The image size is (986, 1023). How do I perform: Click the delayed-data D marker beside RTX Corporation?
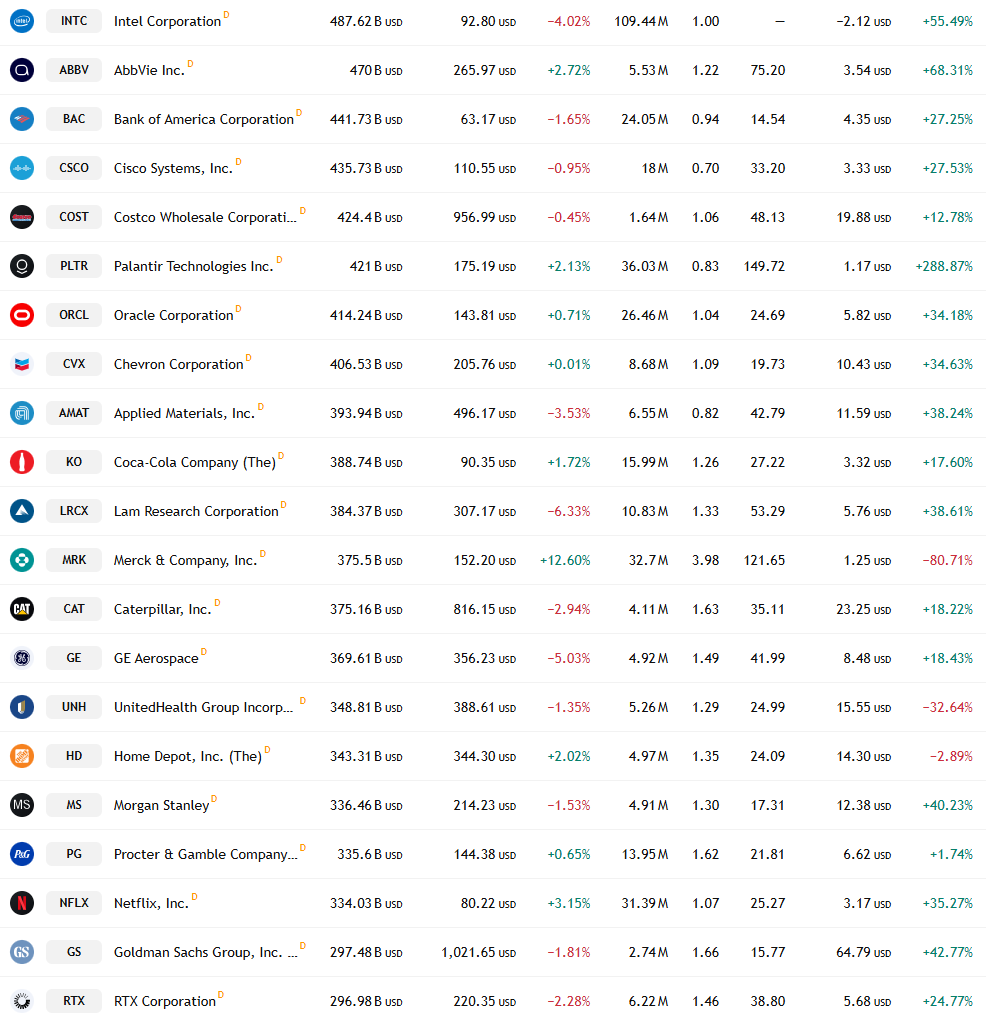(221, 994)
